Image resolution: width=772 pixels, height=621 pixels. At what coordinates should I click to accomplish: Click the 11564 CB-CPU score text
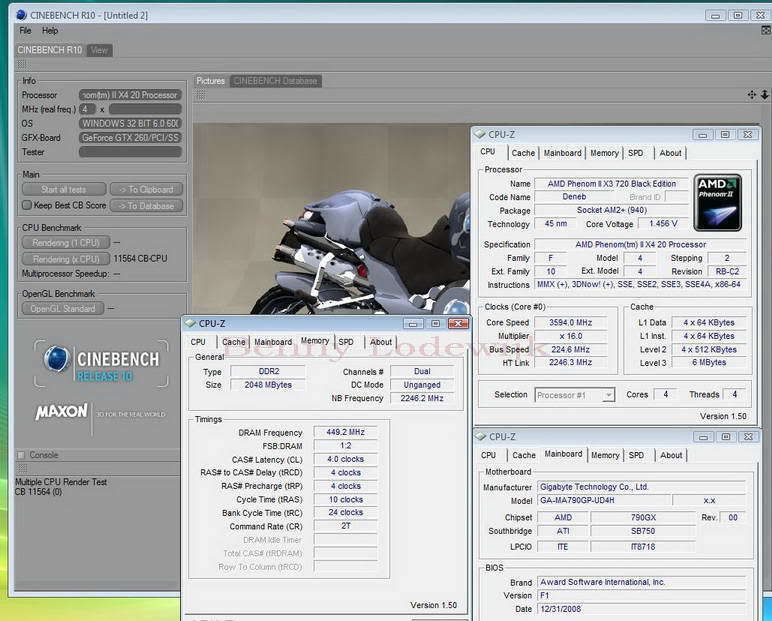tap(140, 259)
